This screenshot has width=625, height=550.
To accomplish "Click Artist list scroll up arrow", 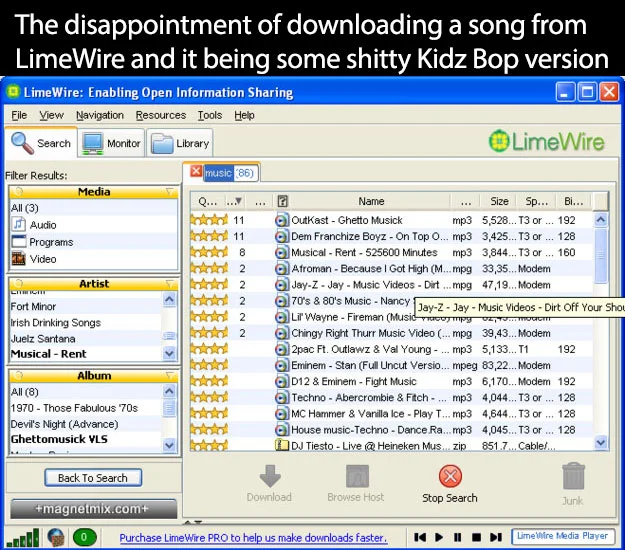I will pos(169,299).
